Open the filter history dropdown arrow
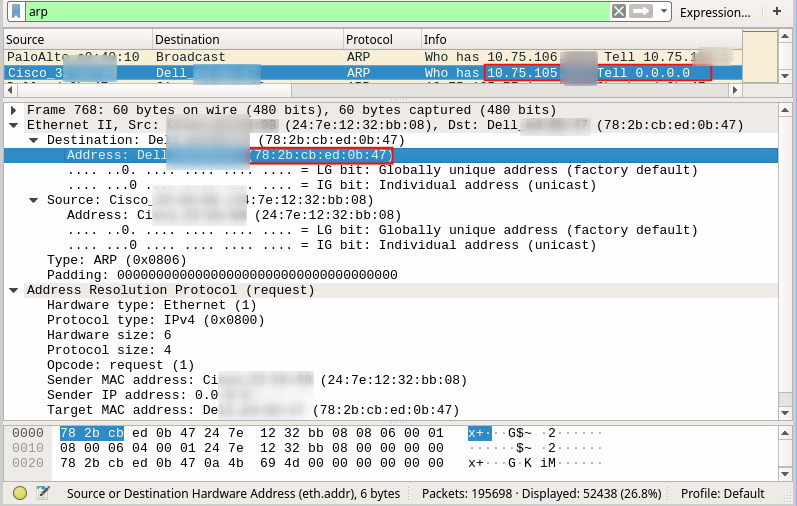 (663, 11)
